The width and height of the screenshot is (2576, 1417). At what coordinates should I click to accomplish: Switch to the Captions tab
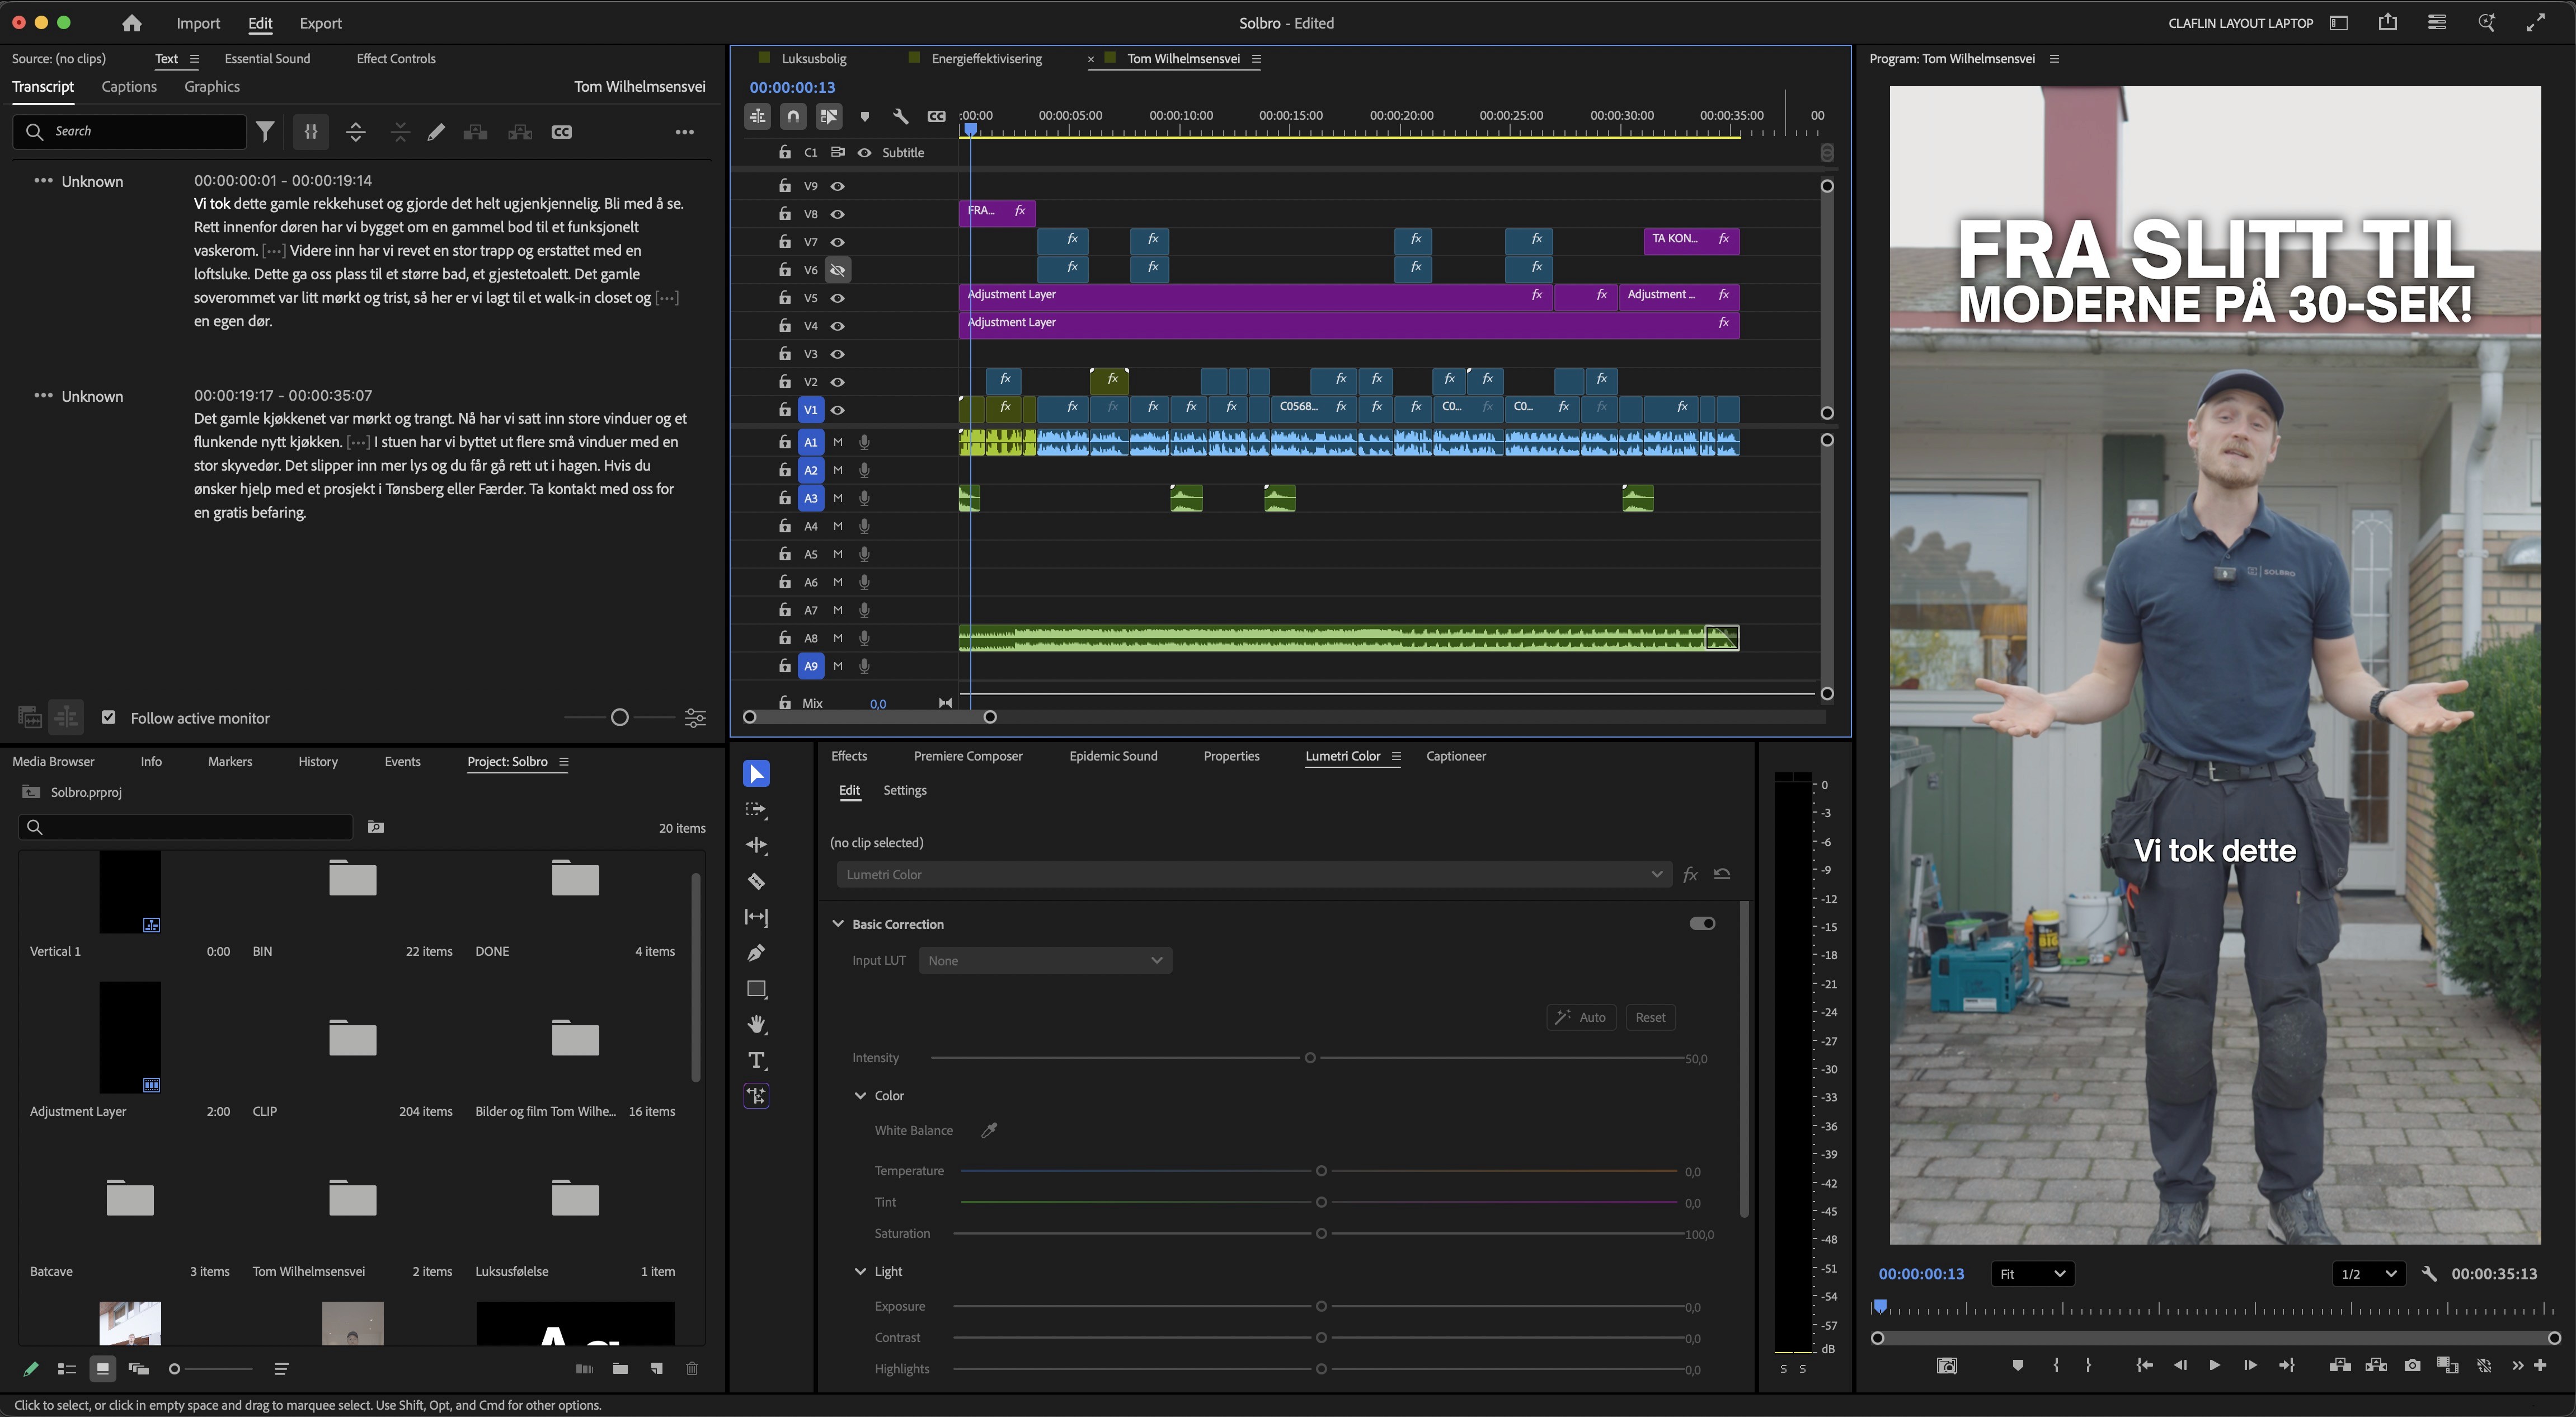pos(129,86)
